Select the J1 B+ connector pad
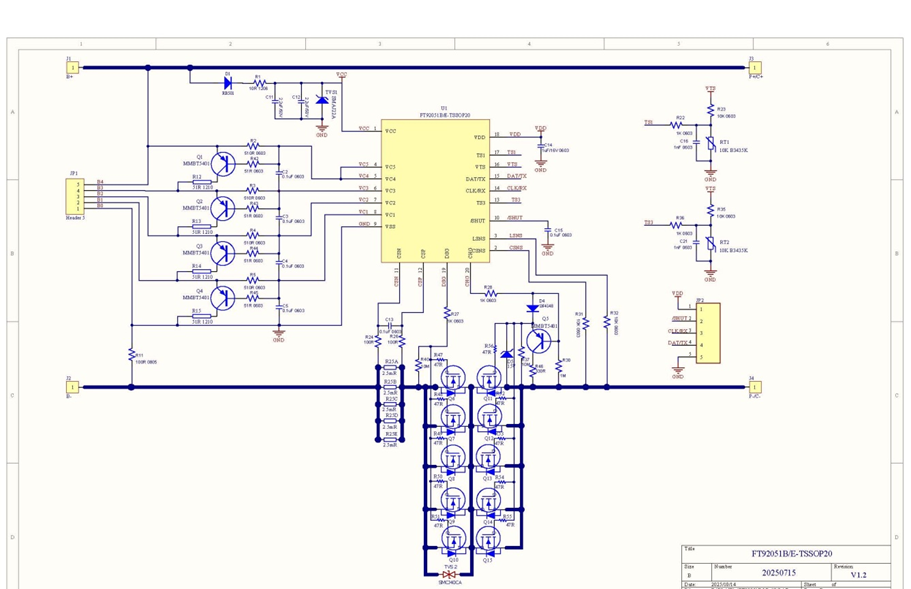The height and width of the screenshot is (589, 911). (72, 67)
